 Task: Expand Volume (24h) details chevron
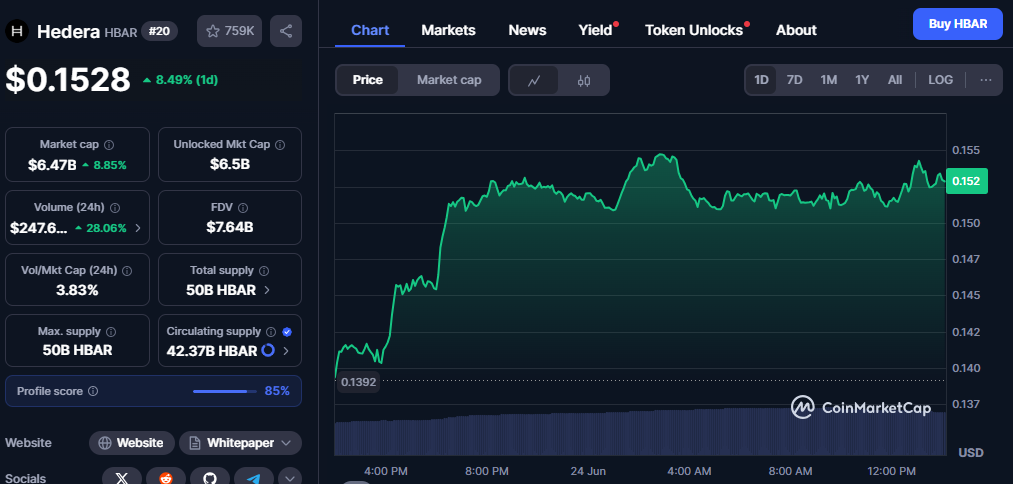pos(138,227)
